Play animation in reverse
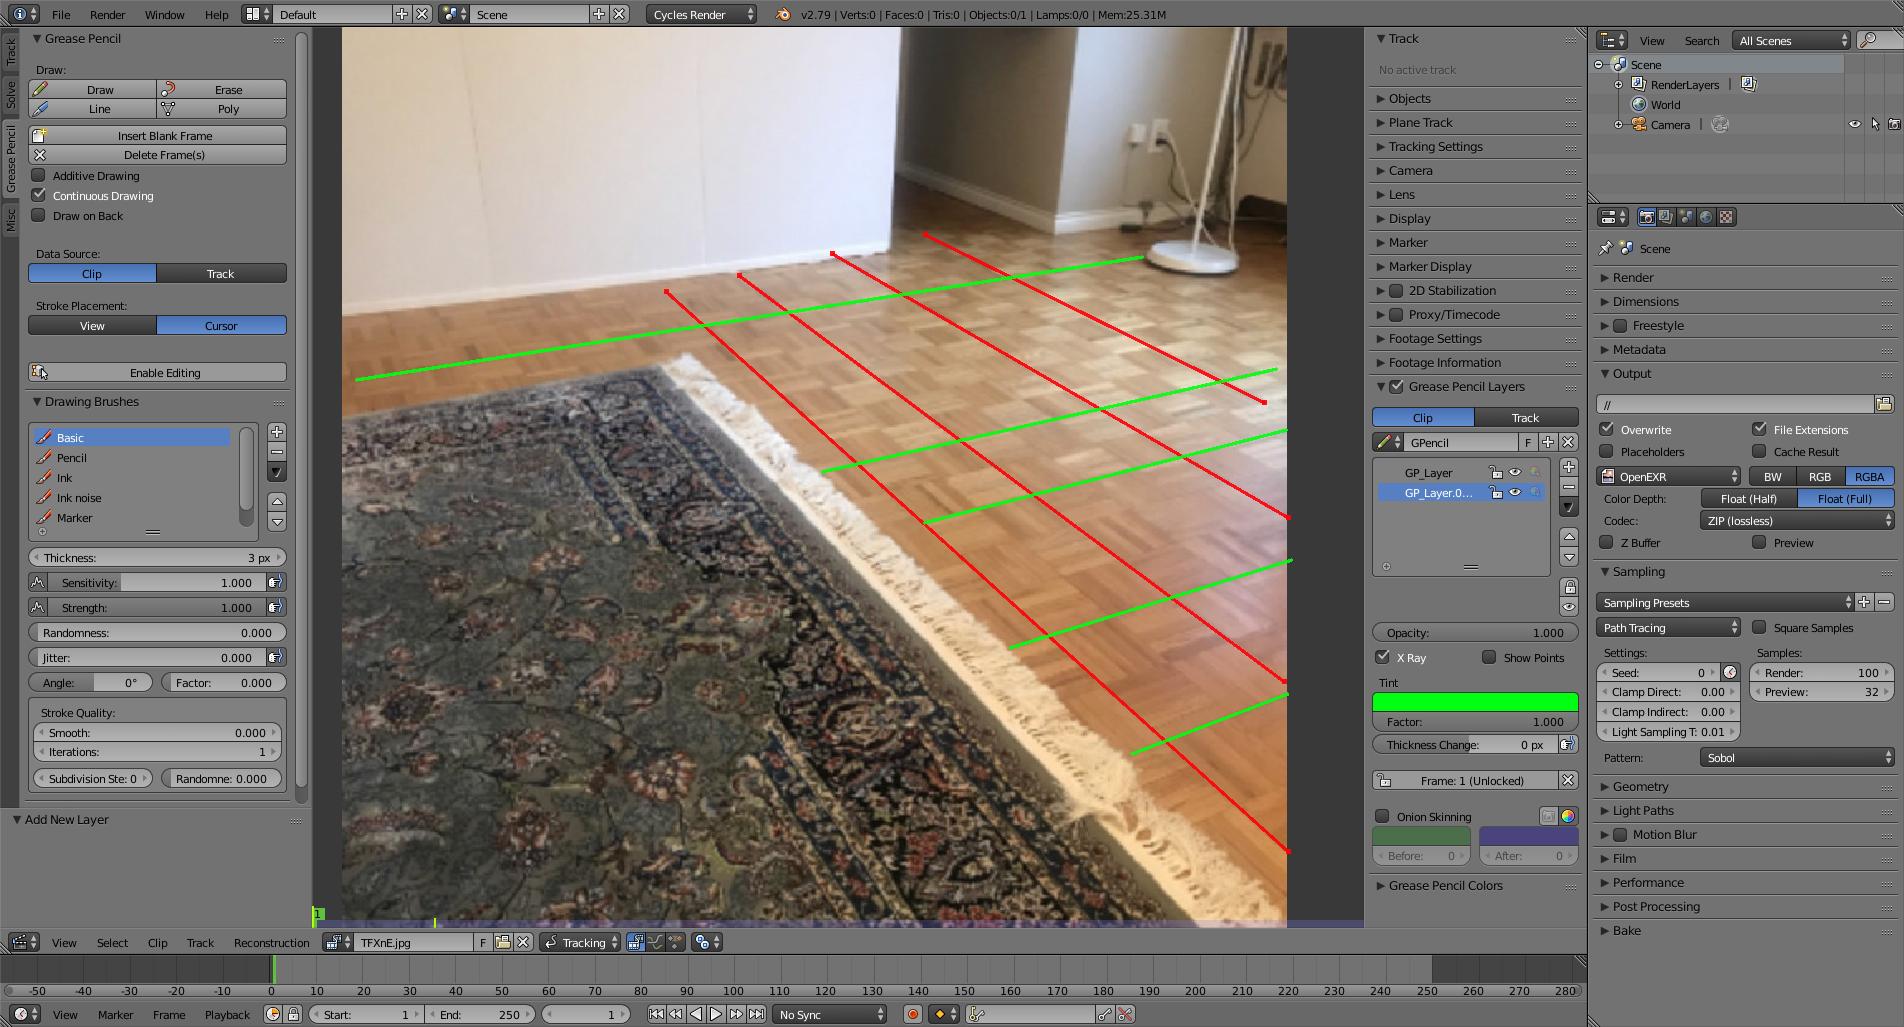This screenshot has height=1027, width=1904. (696, 1014)
